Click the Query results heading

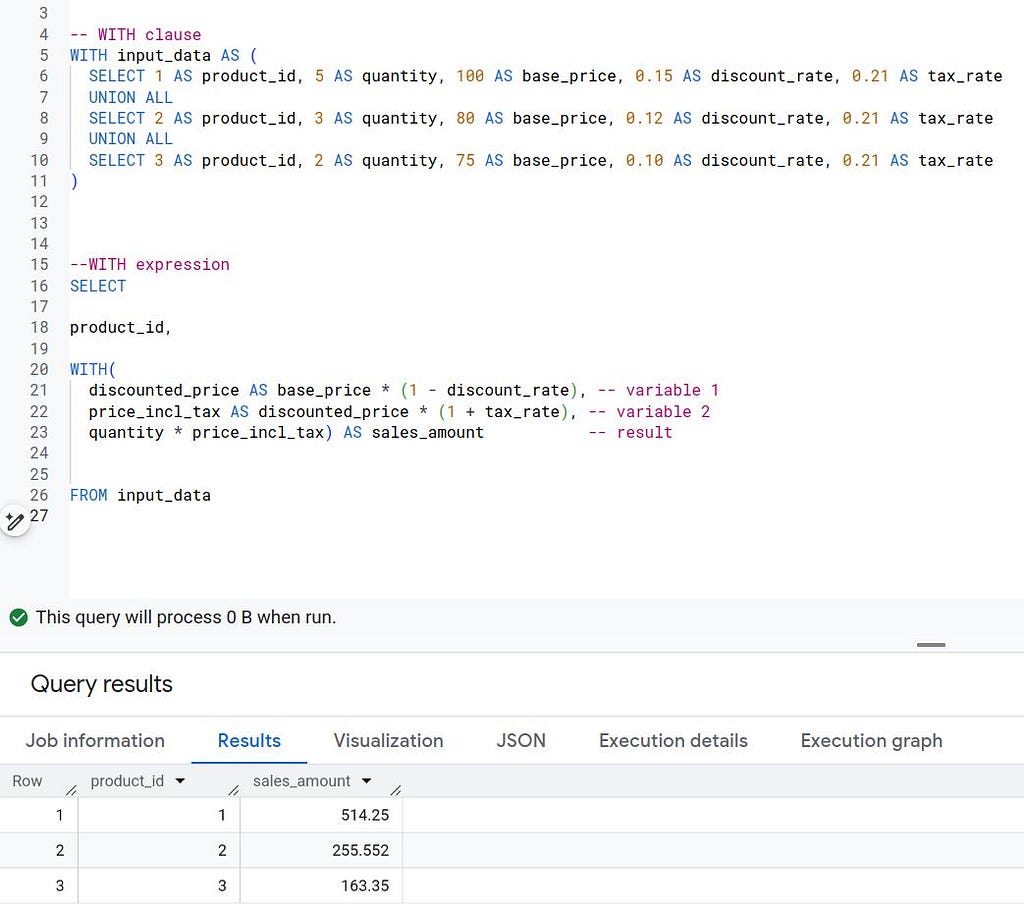[x=101, y=684]
